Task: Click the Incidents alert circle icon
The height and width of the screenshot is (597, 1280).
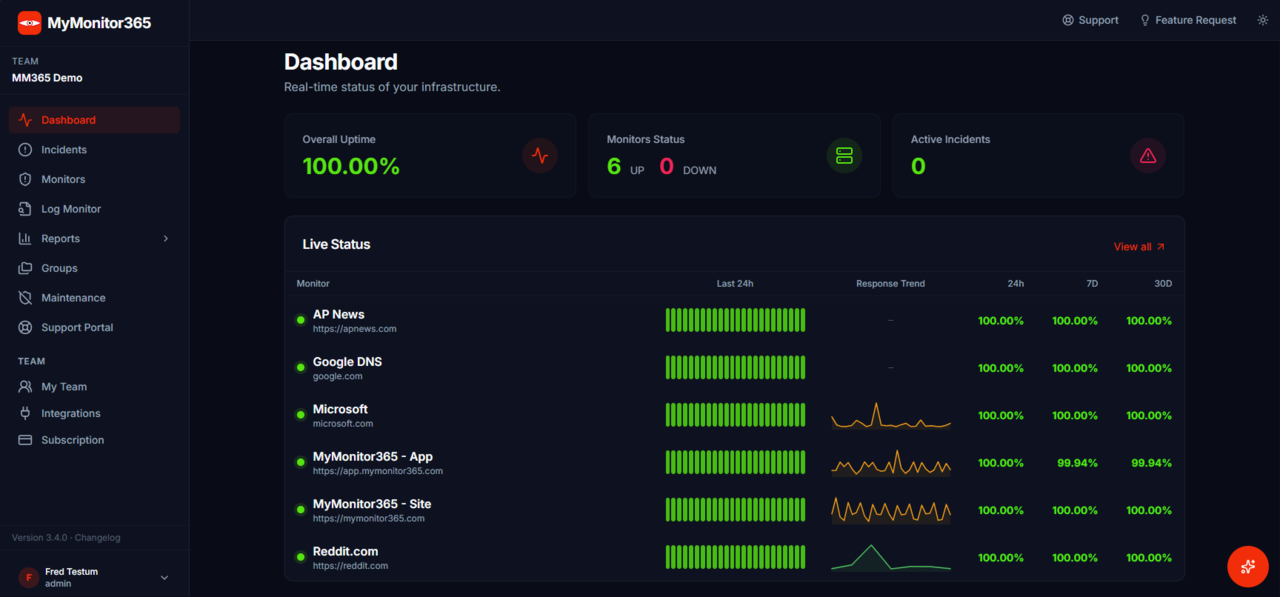Action: 25,150
